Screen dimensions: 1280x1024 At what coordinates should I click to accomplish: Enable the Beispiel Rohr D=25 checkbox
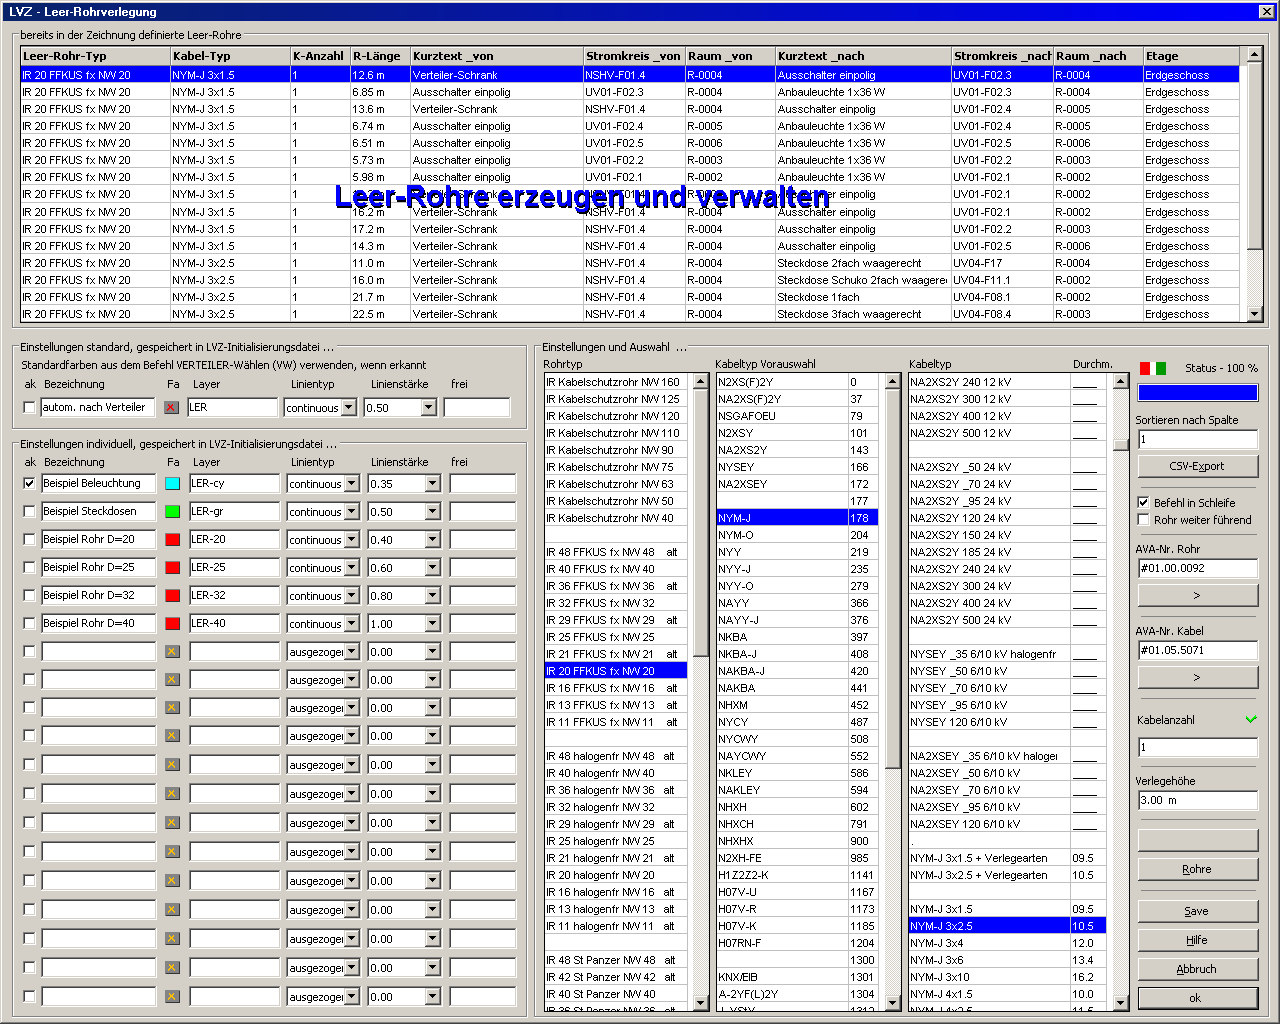coord(29,567)
